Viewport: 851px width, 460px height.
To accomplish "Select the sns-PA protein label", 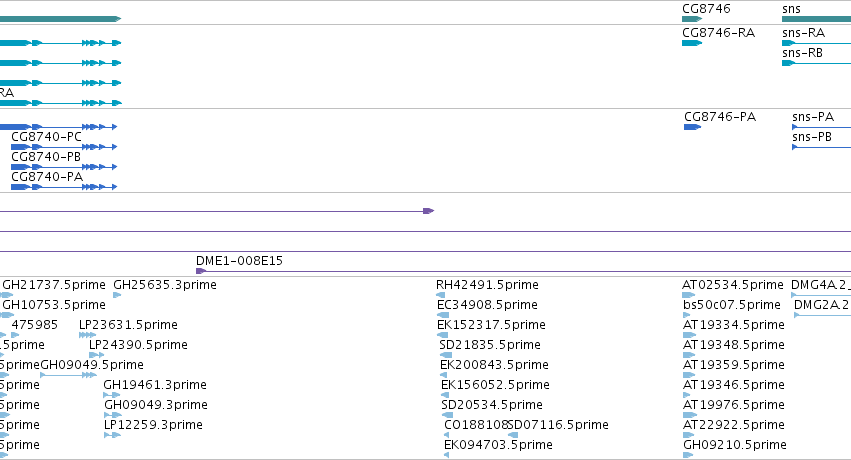I will pyautogui.click(x=813, y=117).
